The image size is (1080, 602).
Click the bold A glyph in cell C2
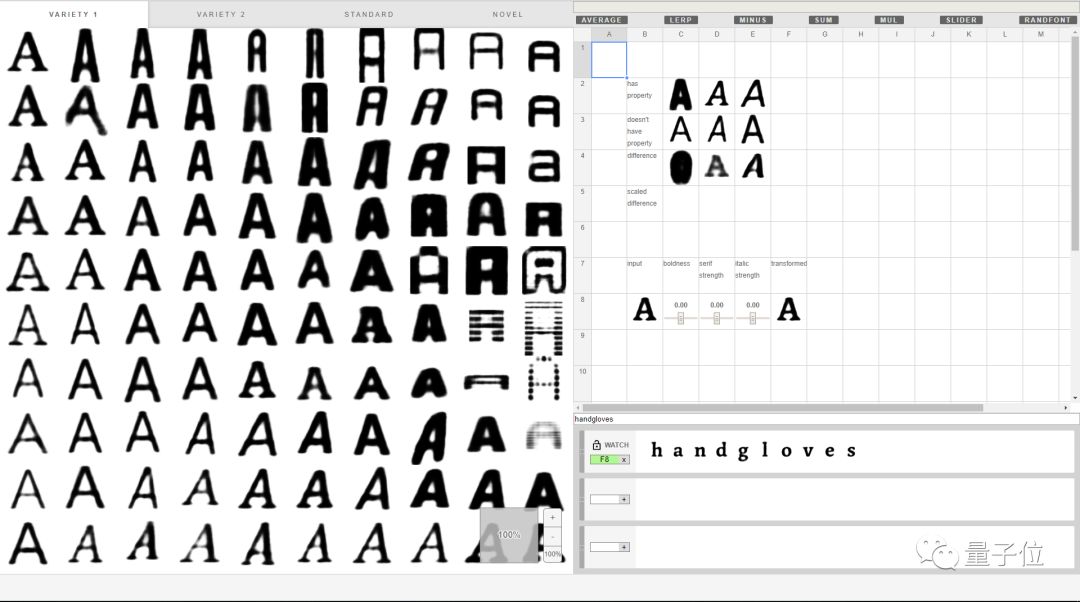tap(681, 95)
